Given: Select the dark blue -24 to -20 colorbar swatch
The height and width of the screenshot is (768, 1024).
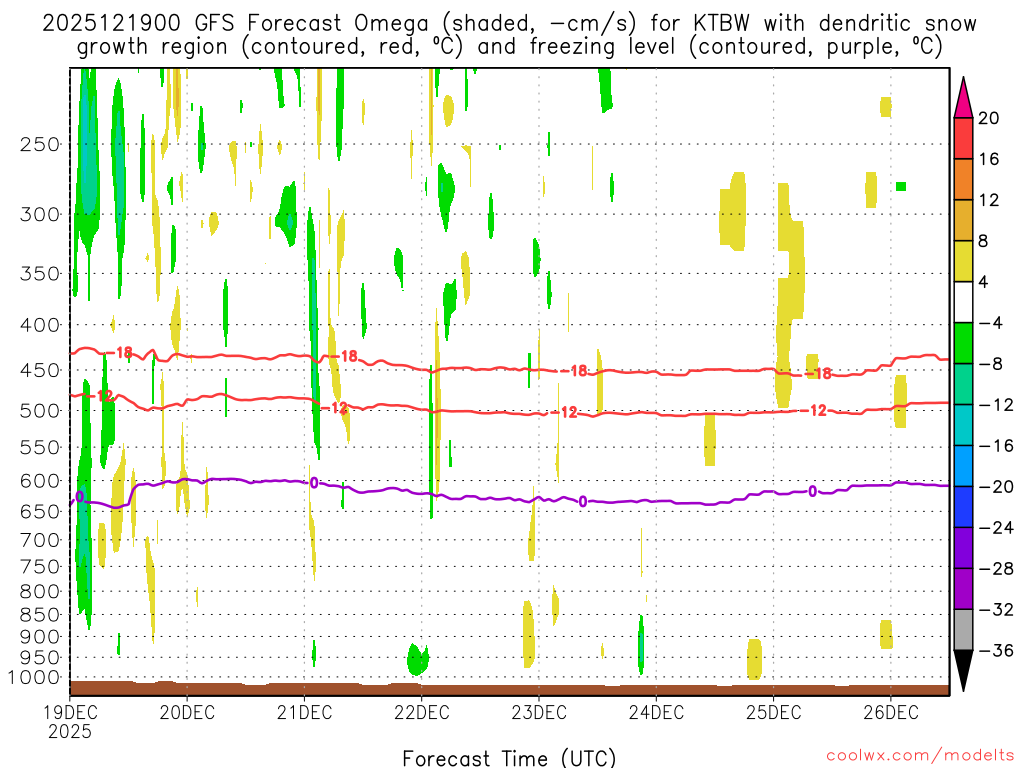Looking at the screenshot, I should (x=963, y=507).
